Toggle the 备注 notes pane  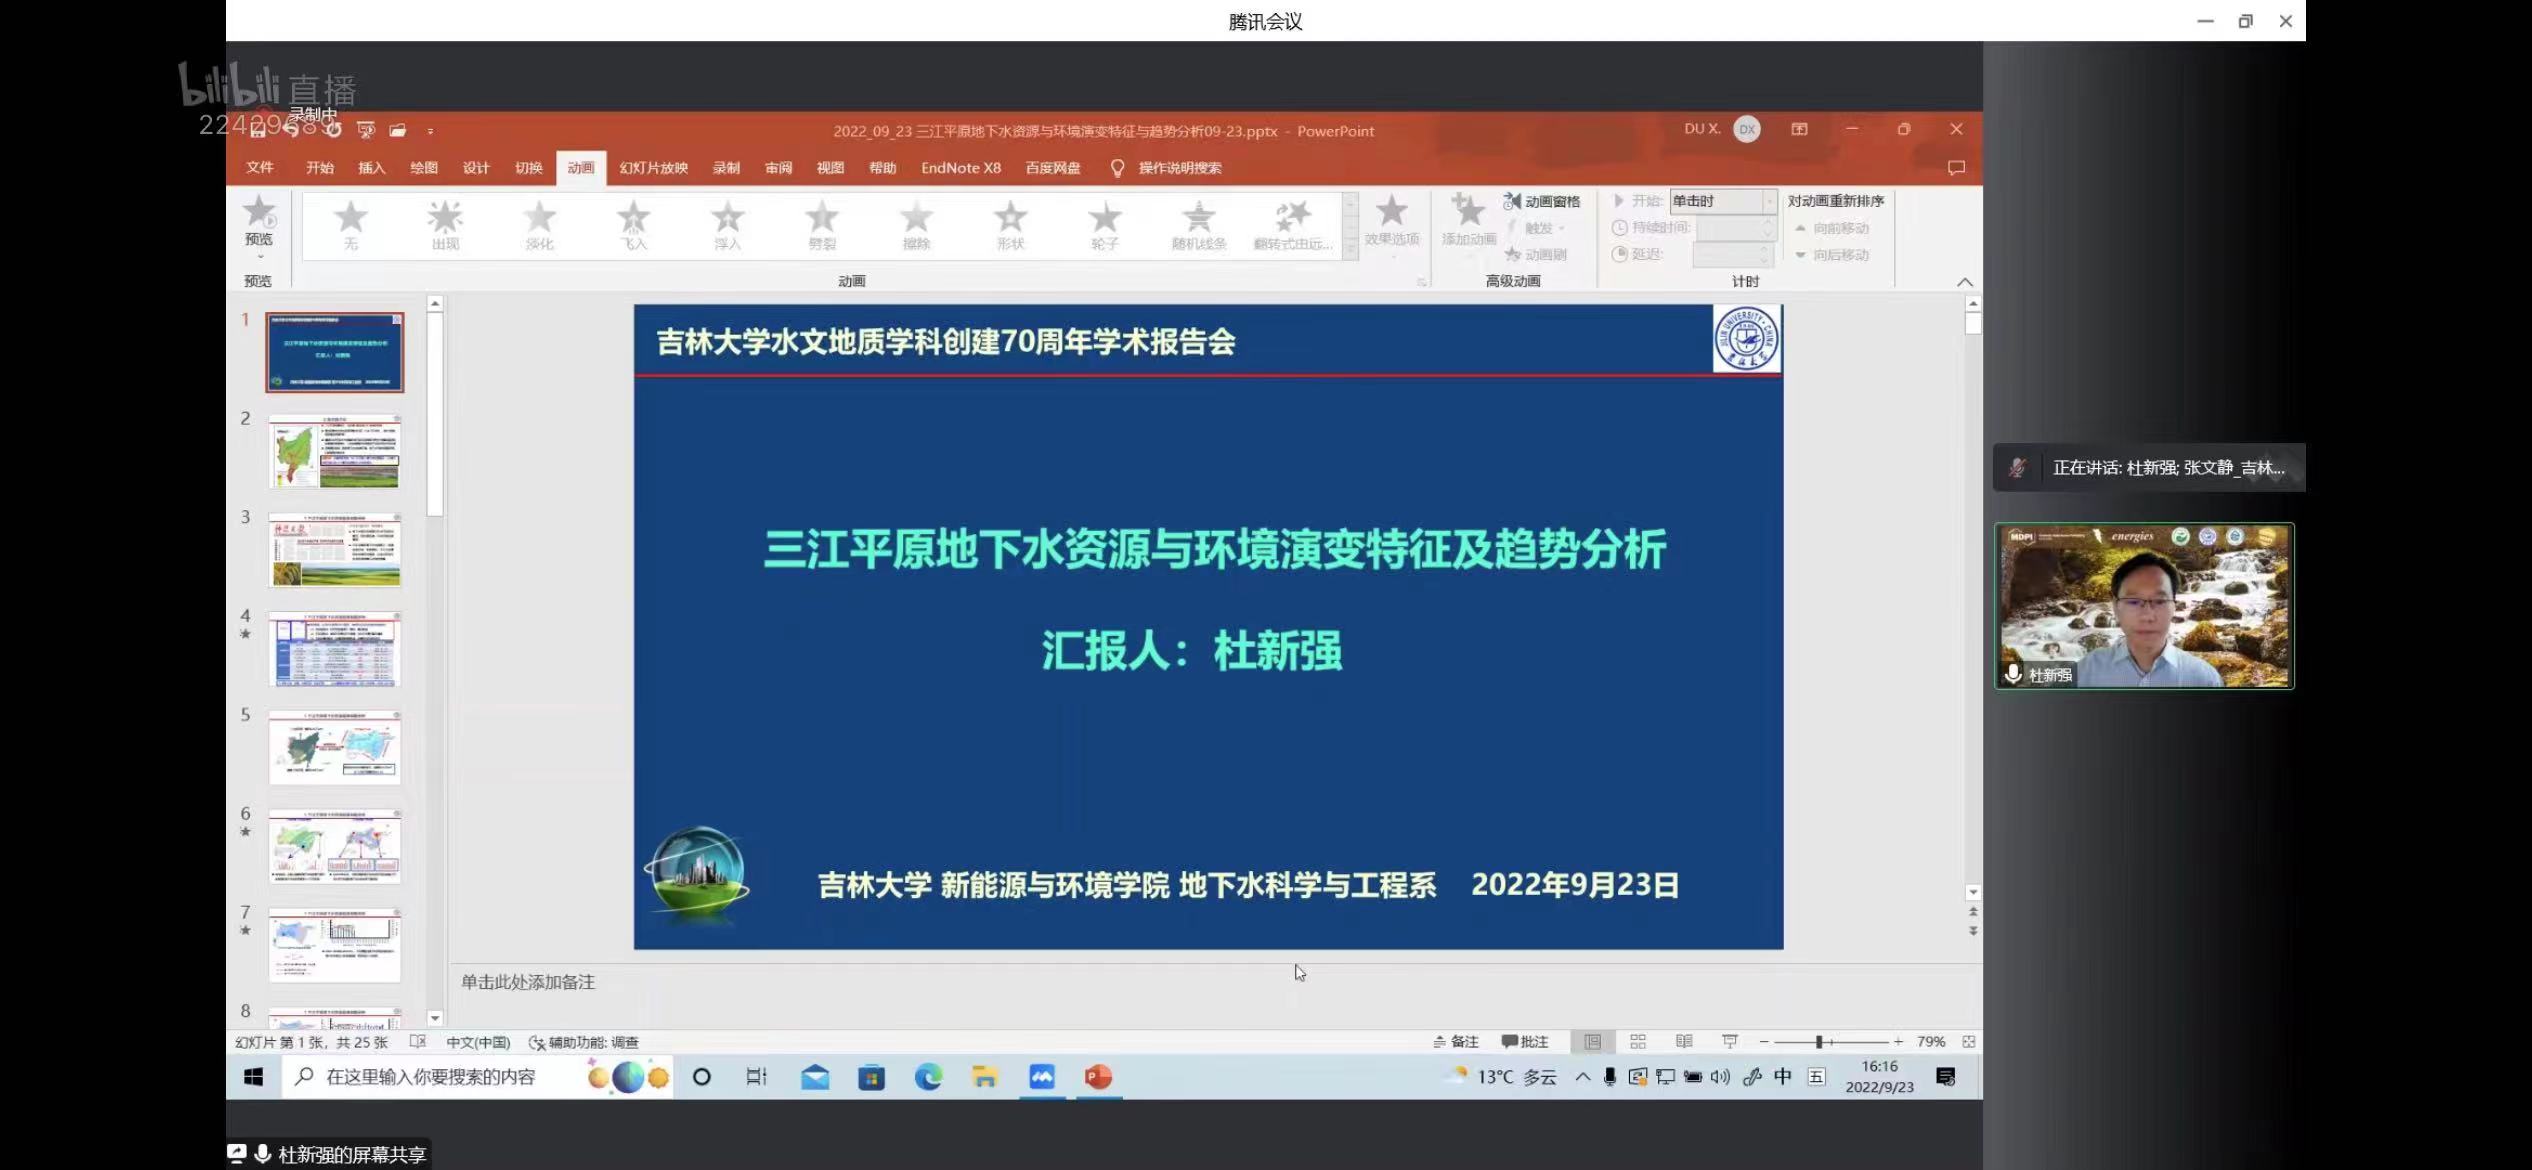(x=1455, y=1042)
